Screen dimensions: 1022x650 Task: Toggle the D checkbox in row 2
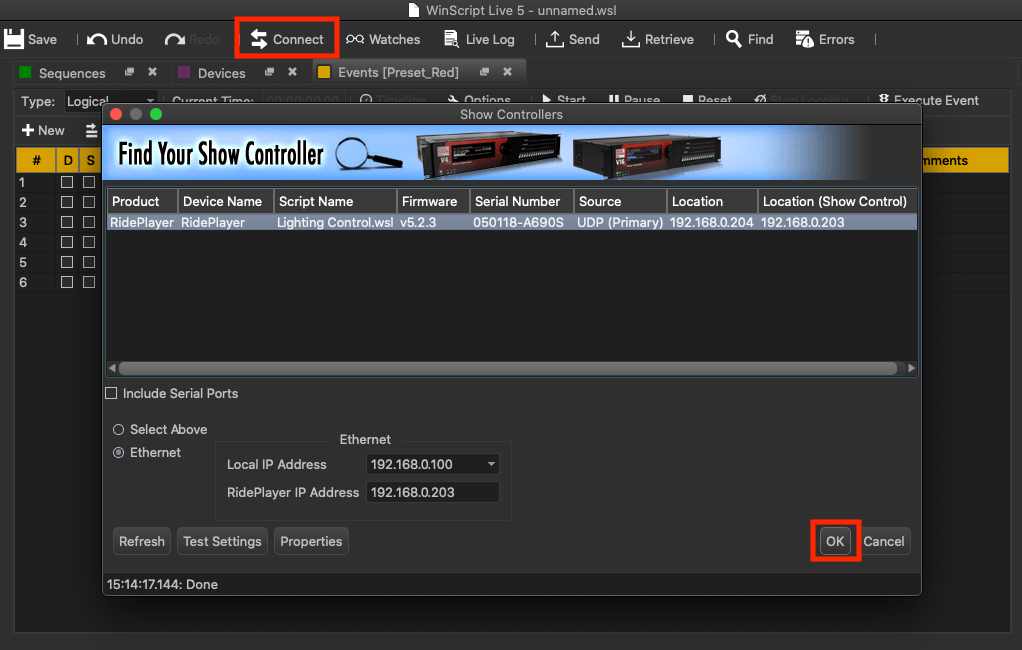(x=66, y=202)
